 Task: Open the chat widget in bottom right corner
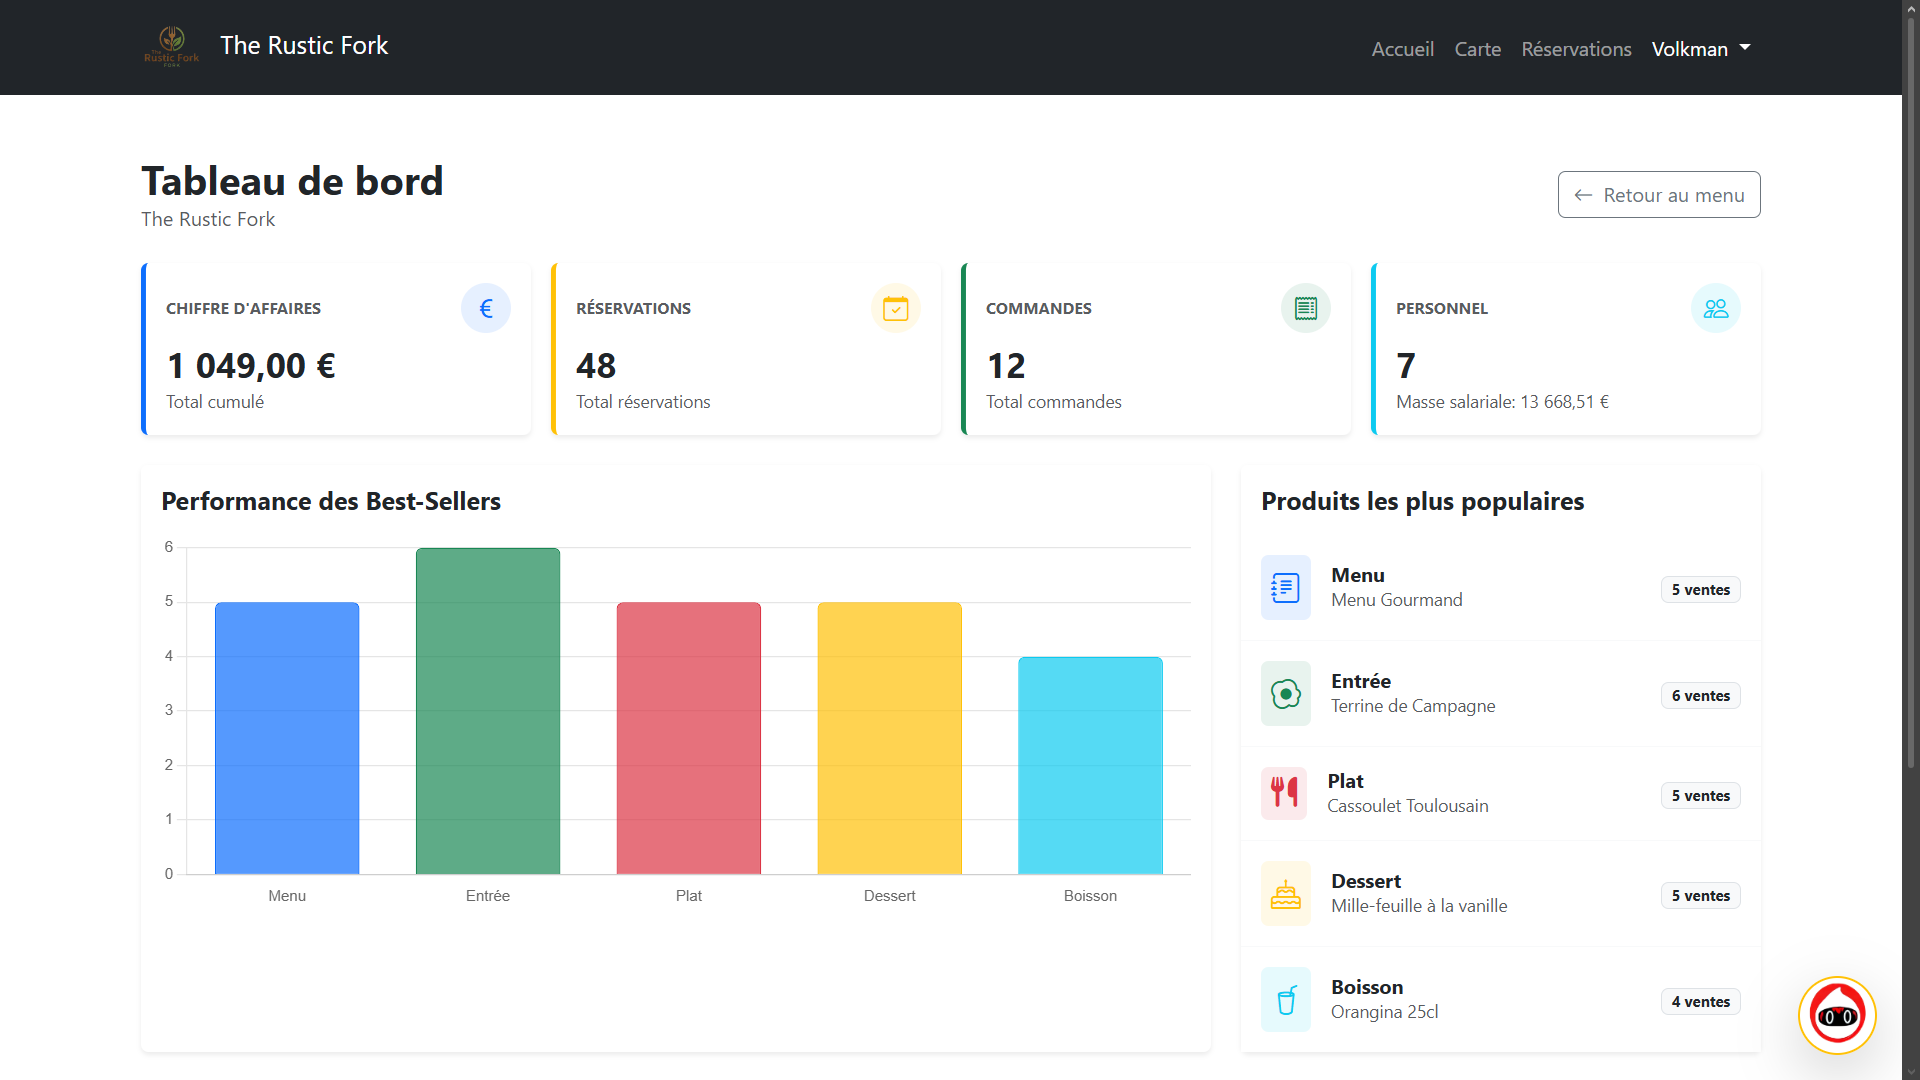pyautogui.click(x=1837, y=1015)
